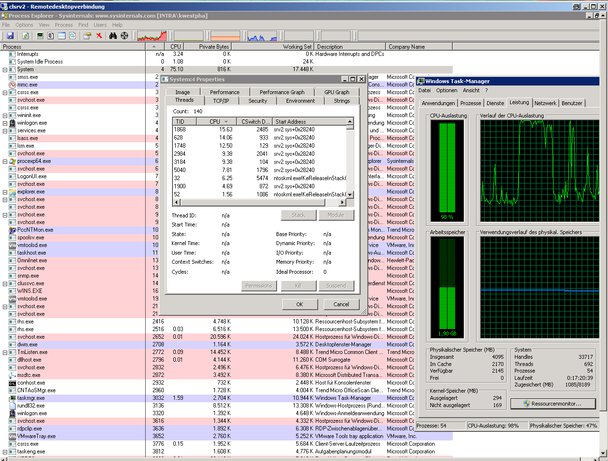608x461 pixels.
Task: Click the binoculars Find Handle or DLL icon
Action: tap(113, 36)
